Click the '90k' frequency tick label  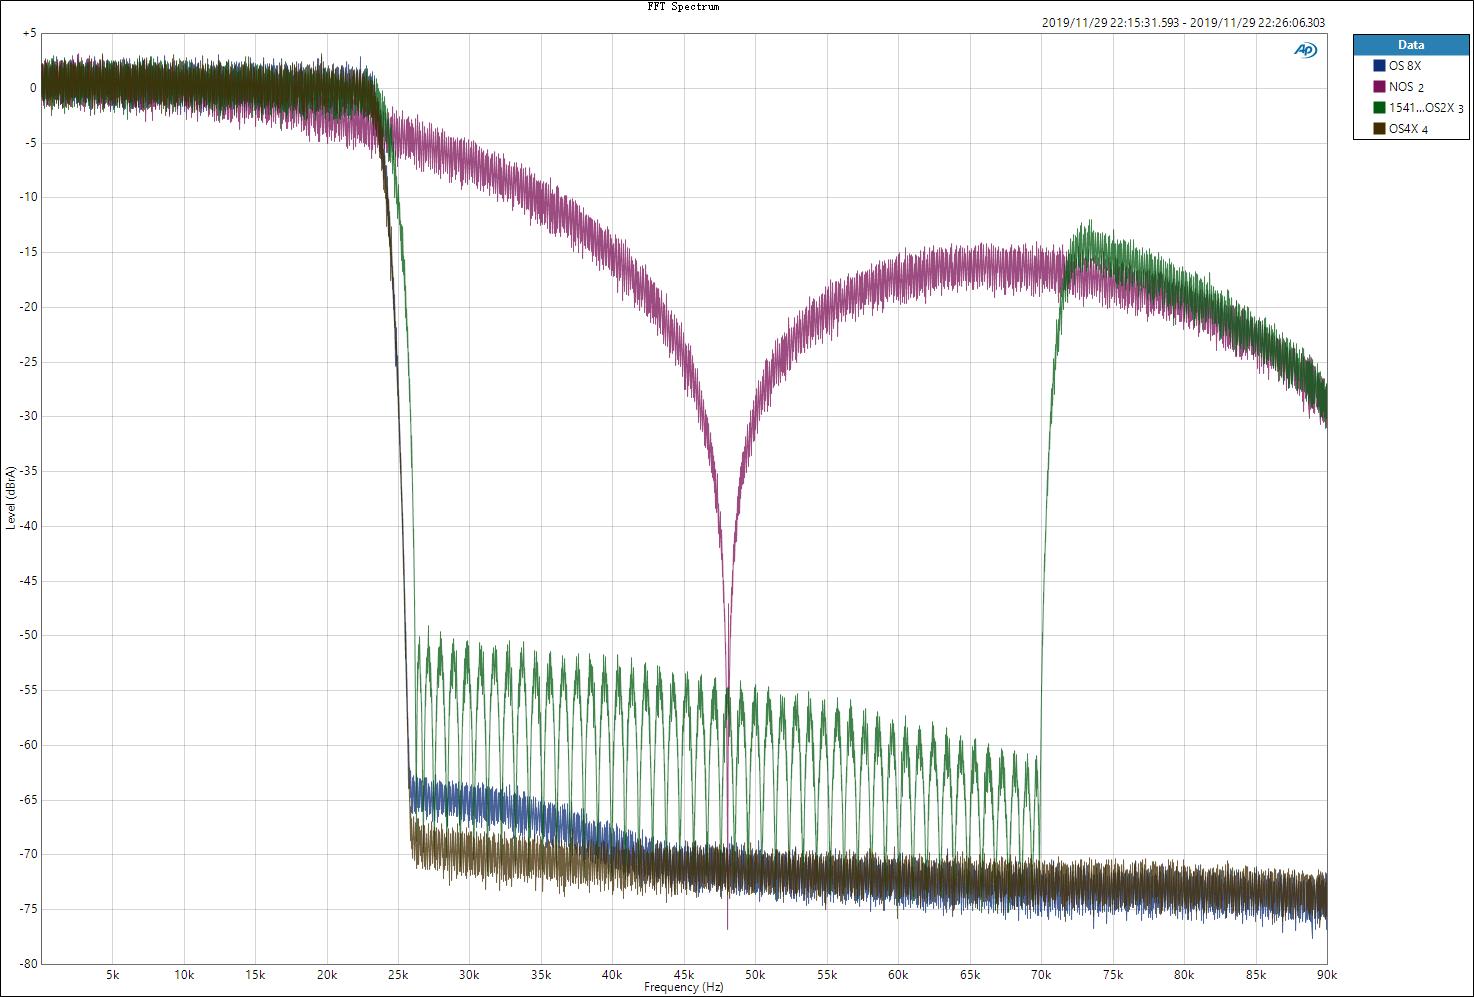tap(1327, 974)
